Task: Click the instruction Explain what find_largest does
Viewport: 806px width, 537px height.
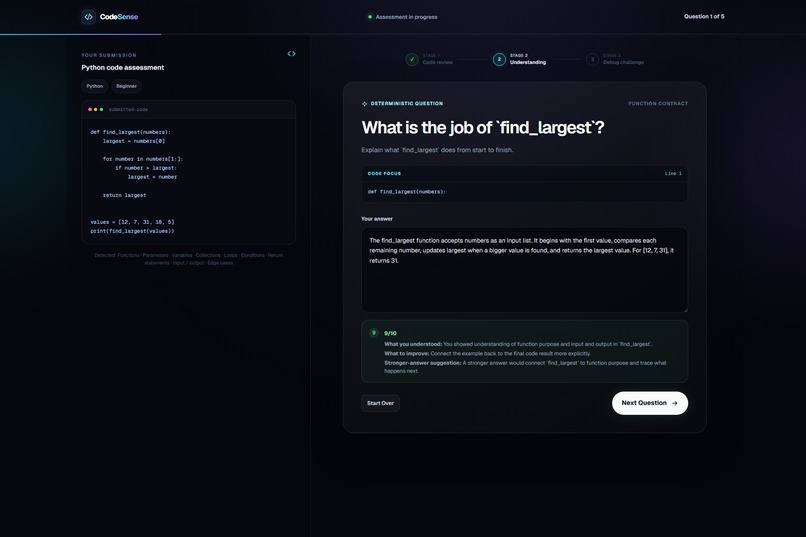Action: click(x=437, y=150)
